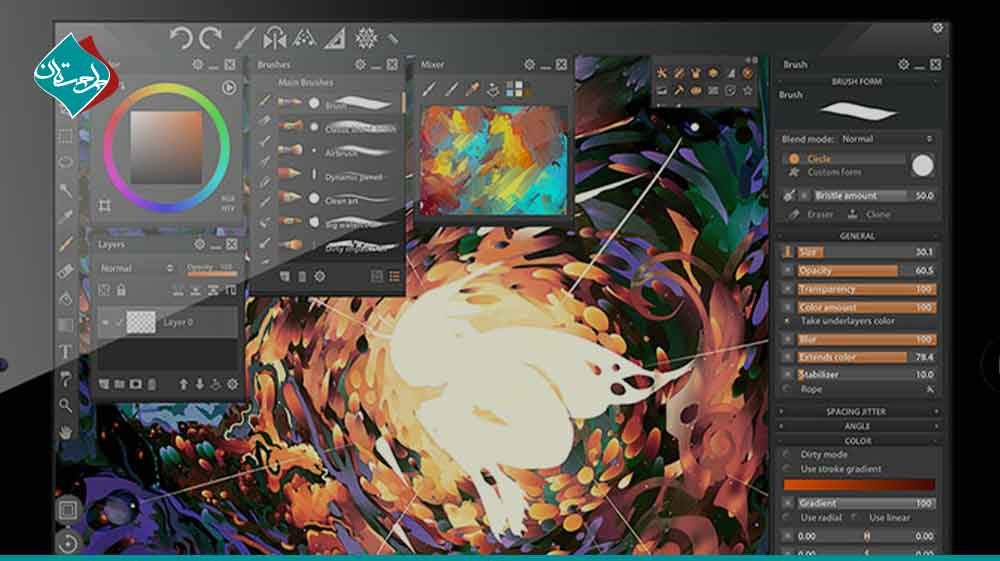Select the lasso selection tool in left toolbar
1000x561 pixels.
[66, 162]
